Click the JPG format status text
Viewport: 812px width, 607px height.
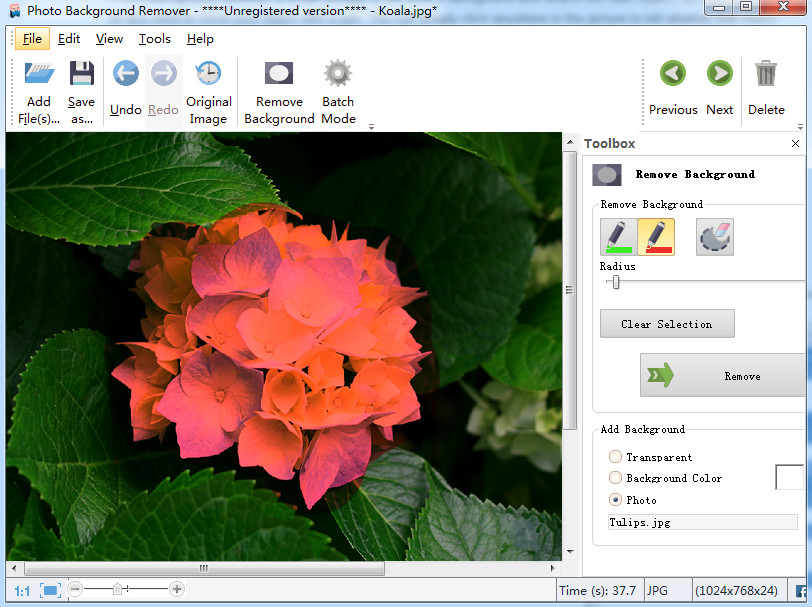(657, 591)
